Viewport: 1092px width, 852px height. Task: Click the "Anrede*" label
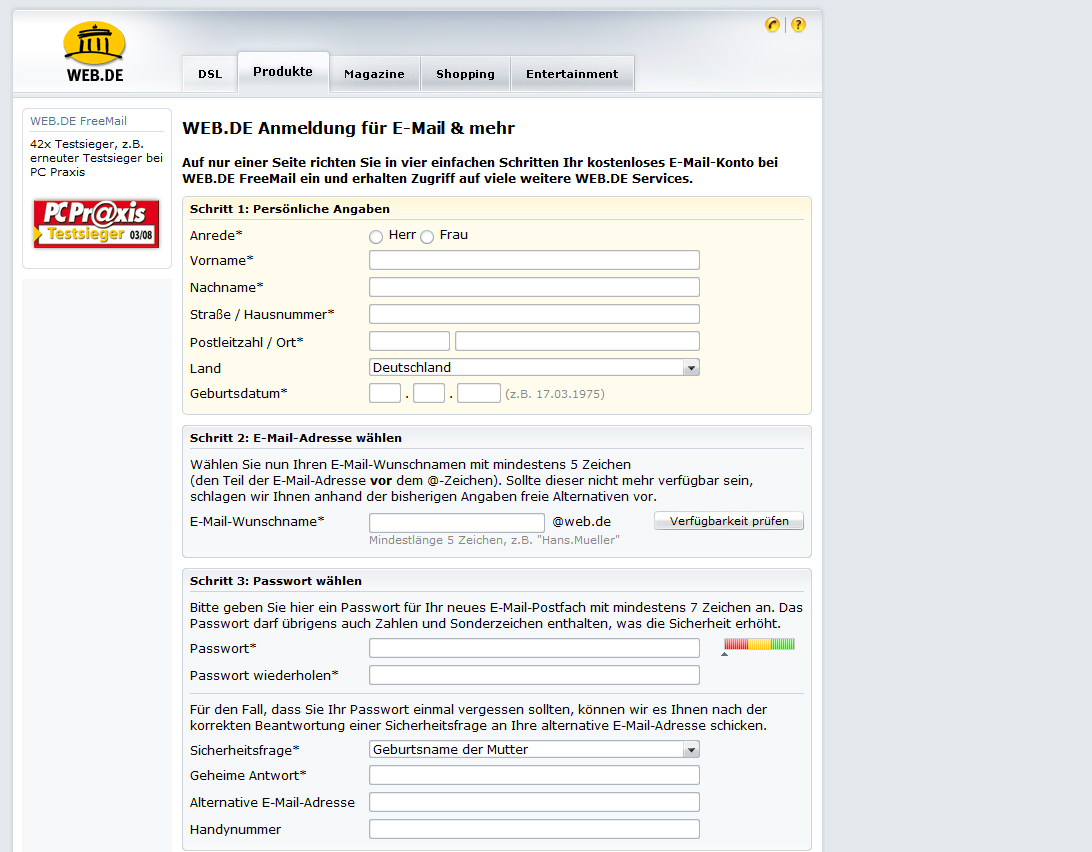click(x=216, y=235)
